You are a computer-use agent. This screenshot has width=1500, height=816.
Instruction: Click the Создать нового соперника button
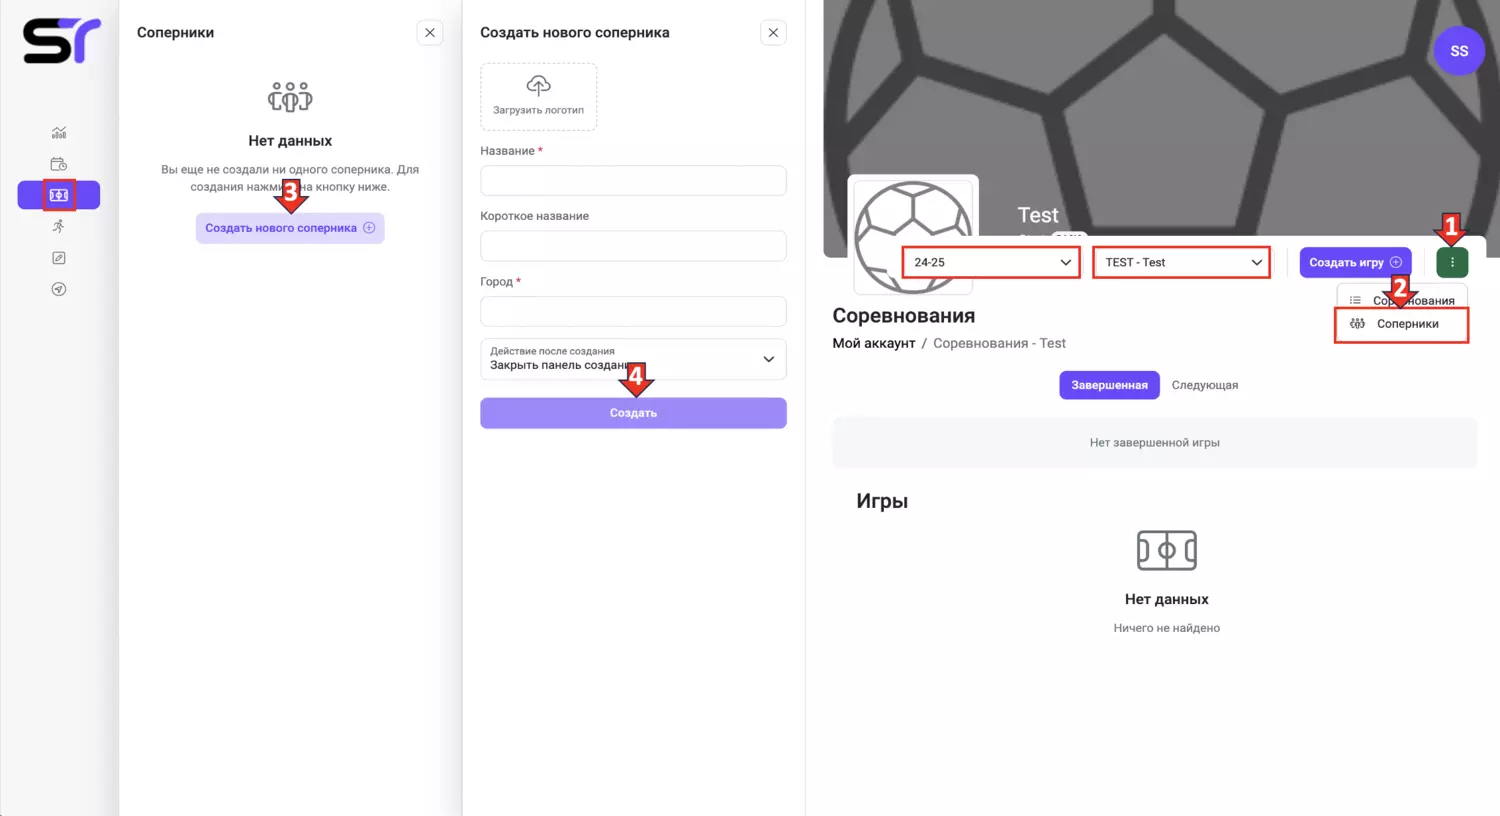coord(290,228)
